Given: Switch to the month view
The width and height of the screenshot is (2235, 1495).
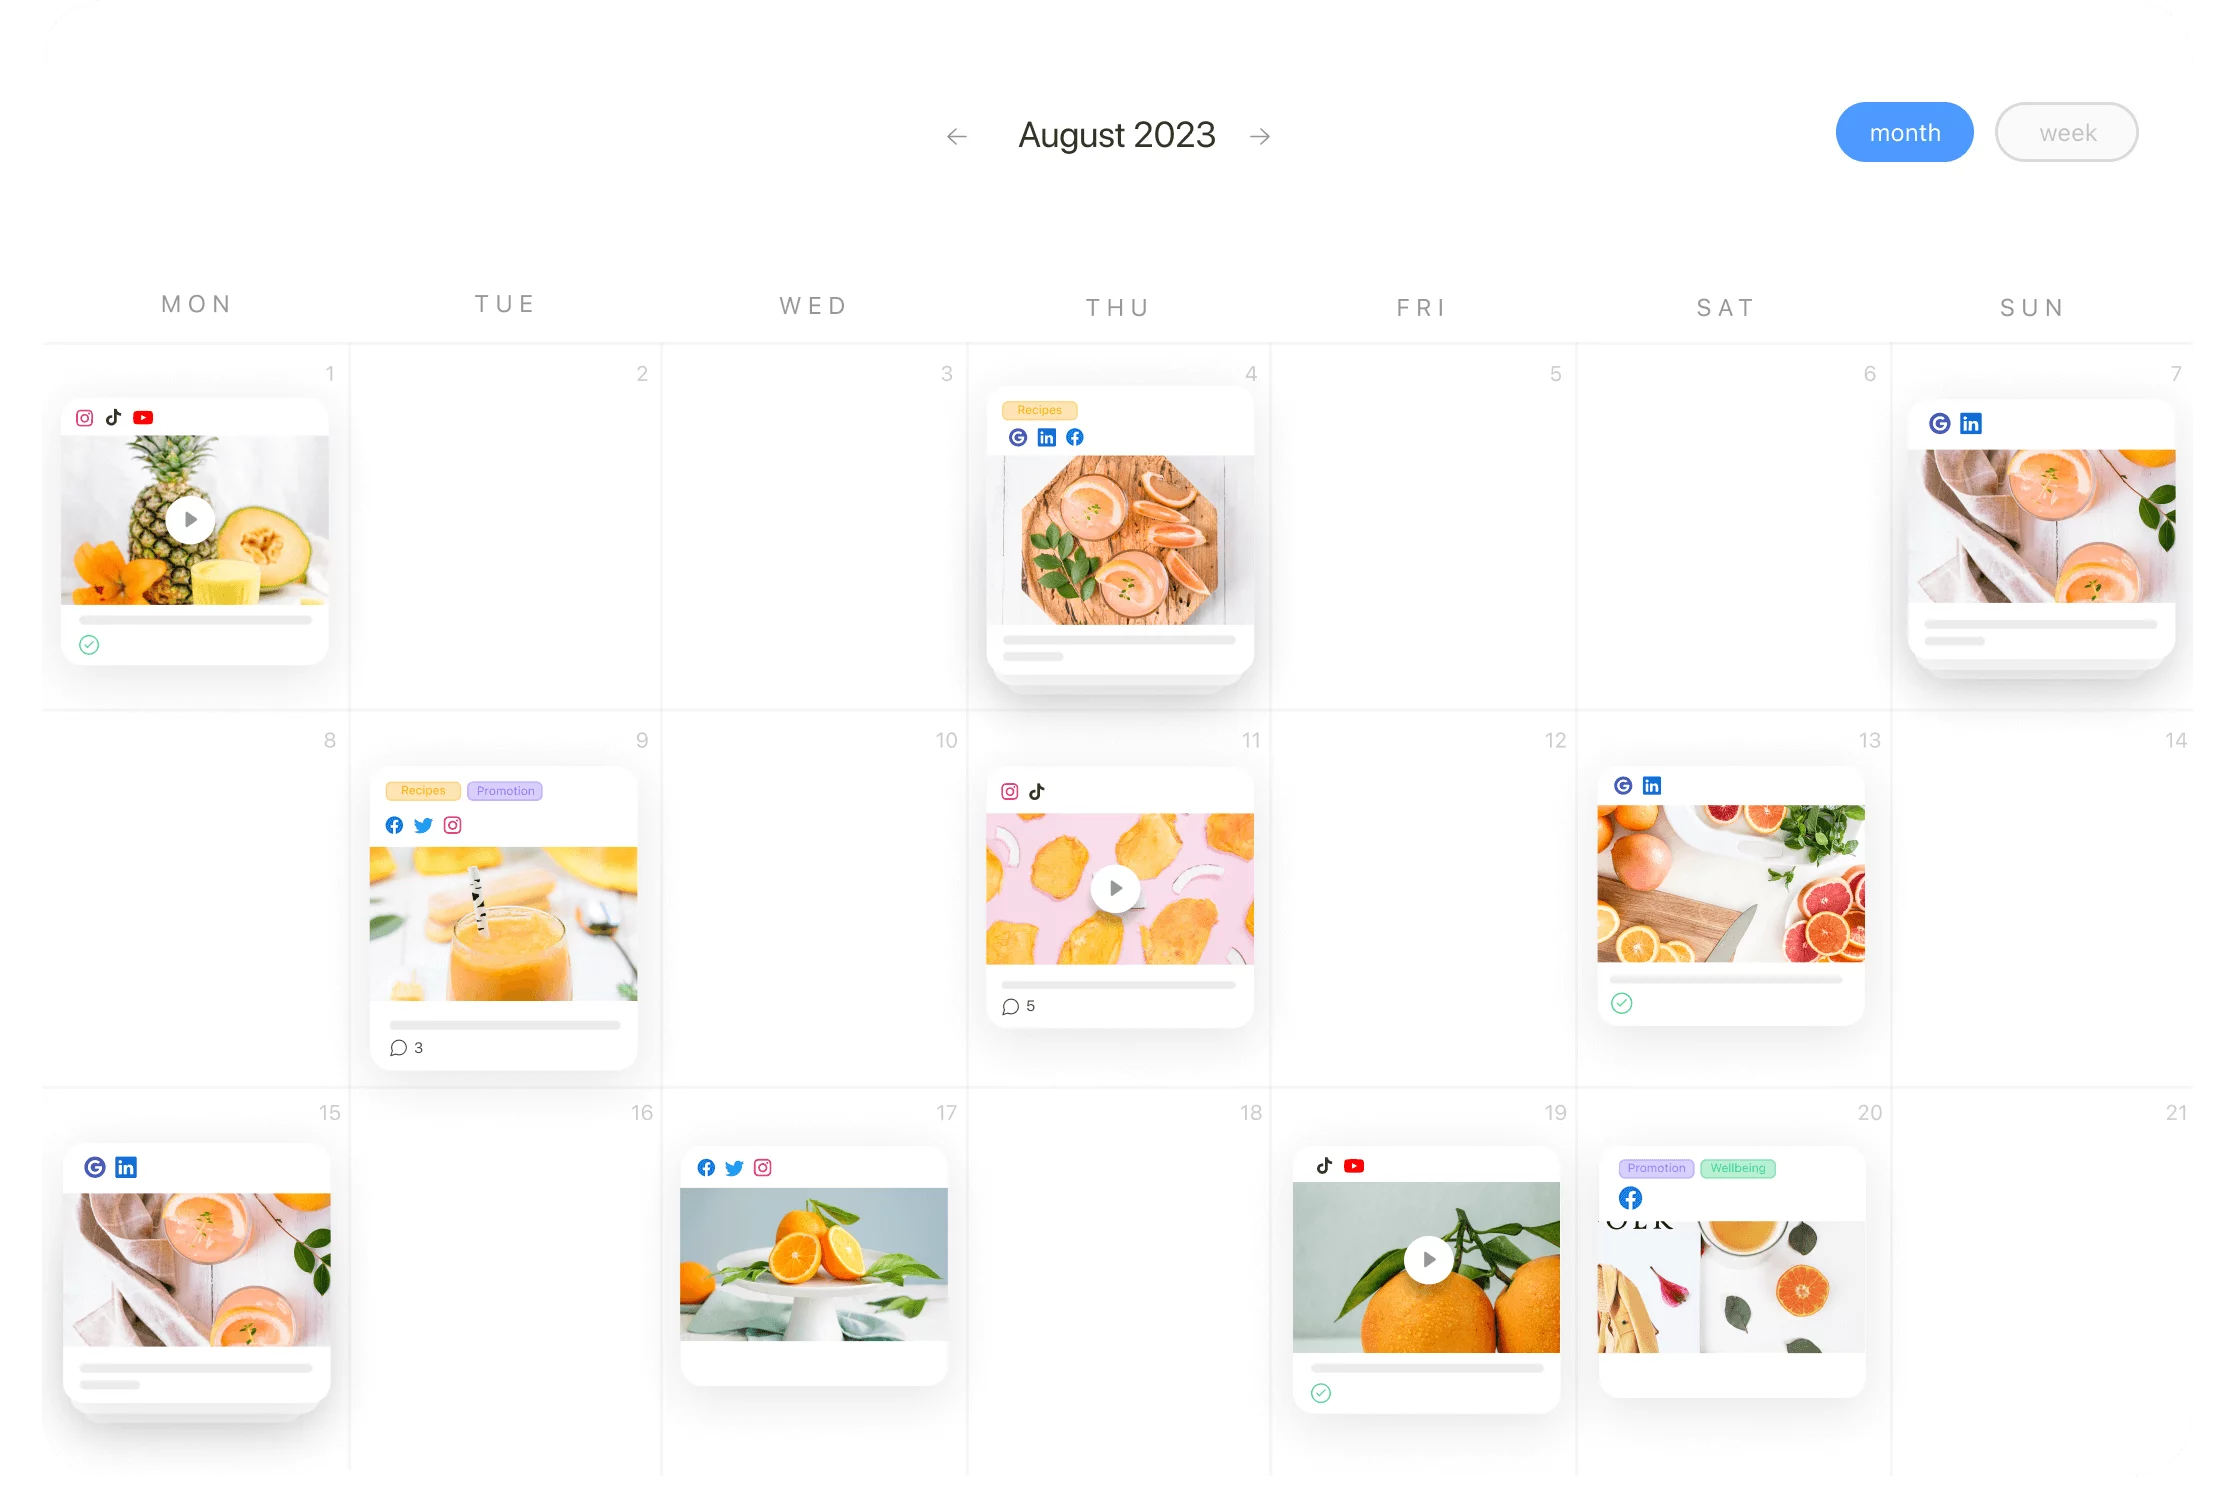Looking at the screenshot, I should click(1905, 132).
